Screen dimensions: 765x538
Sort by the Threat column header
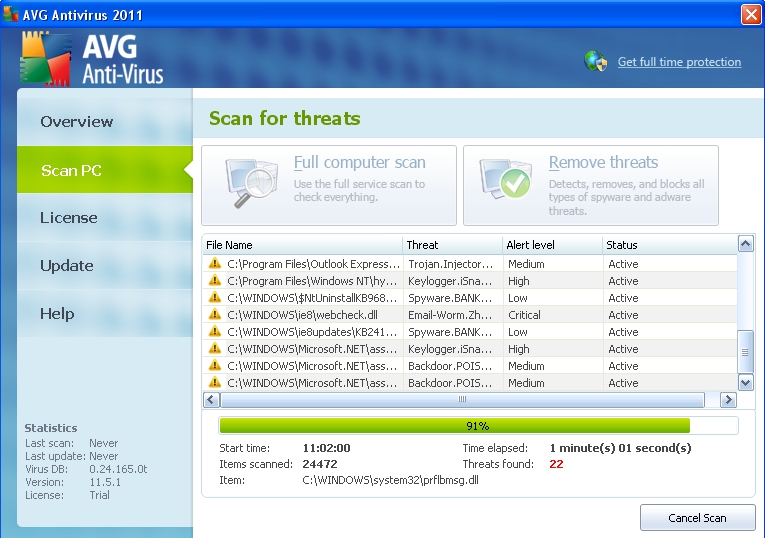coord(453,245)
